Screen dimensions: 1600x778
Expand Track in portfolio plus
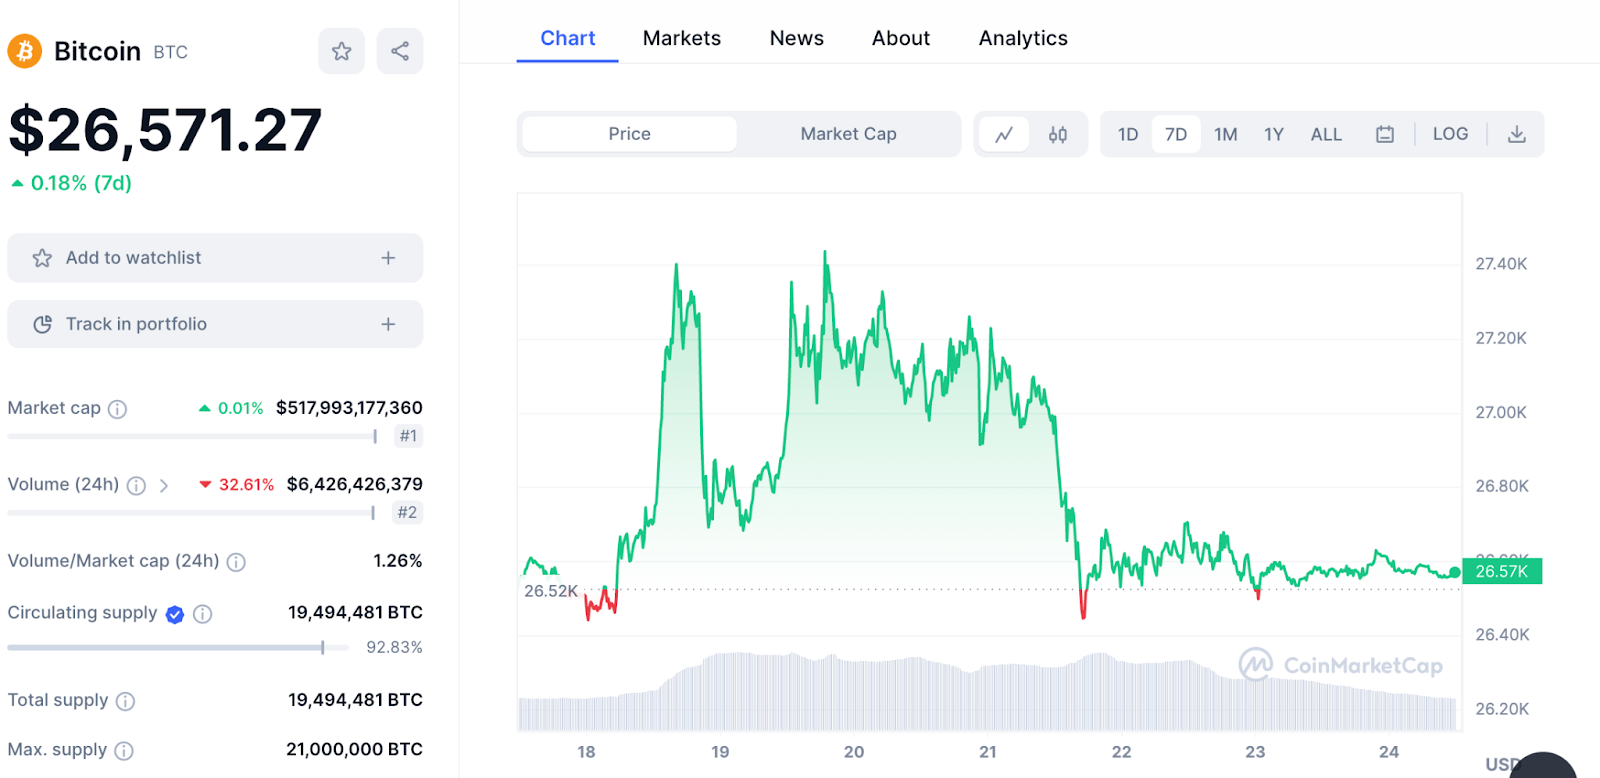point(388,324)
